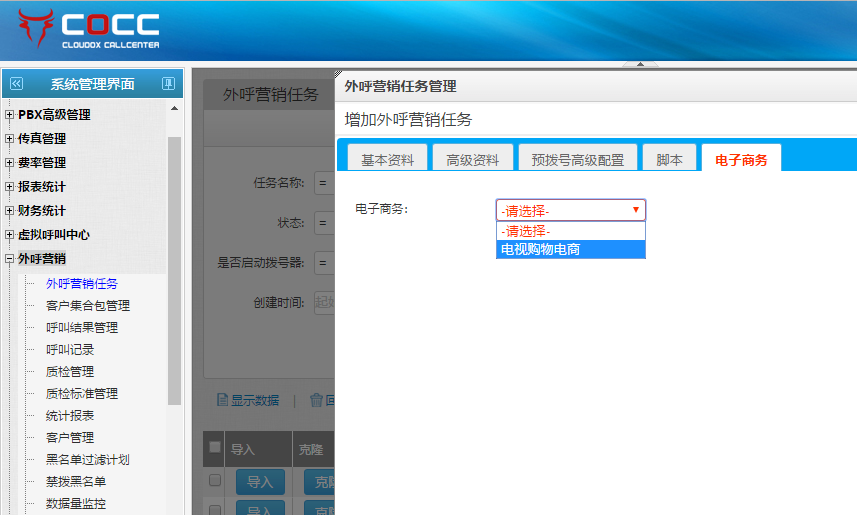The image size is (857, 515).
Task: Check the second table row checkbox
Action: pyautogui.click(x=214, y=509)
